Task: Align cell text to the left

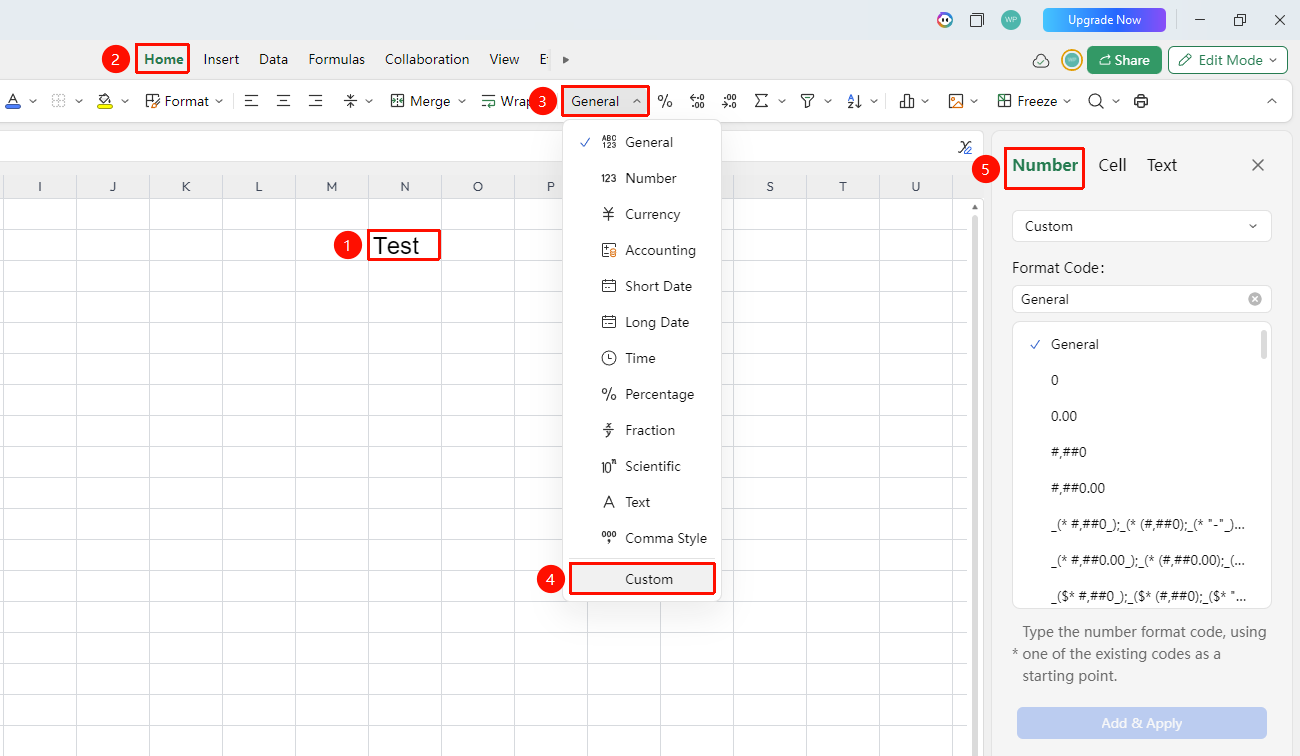Action: (251, 101)
